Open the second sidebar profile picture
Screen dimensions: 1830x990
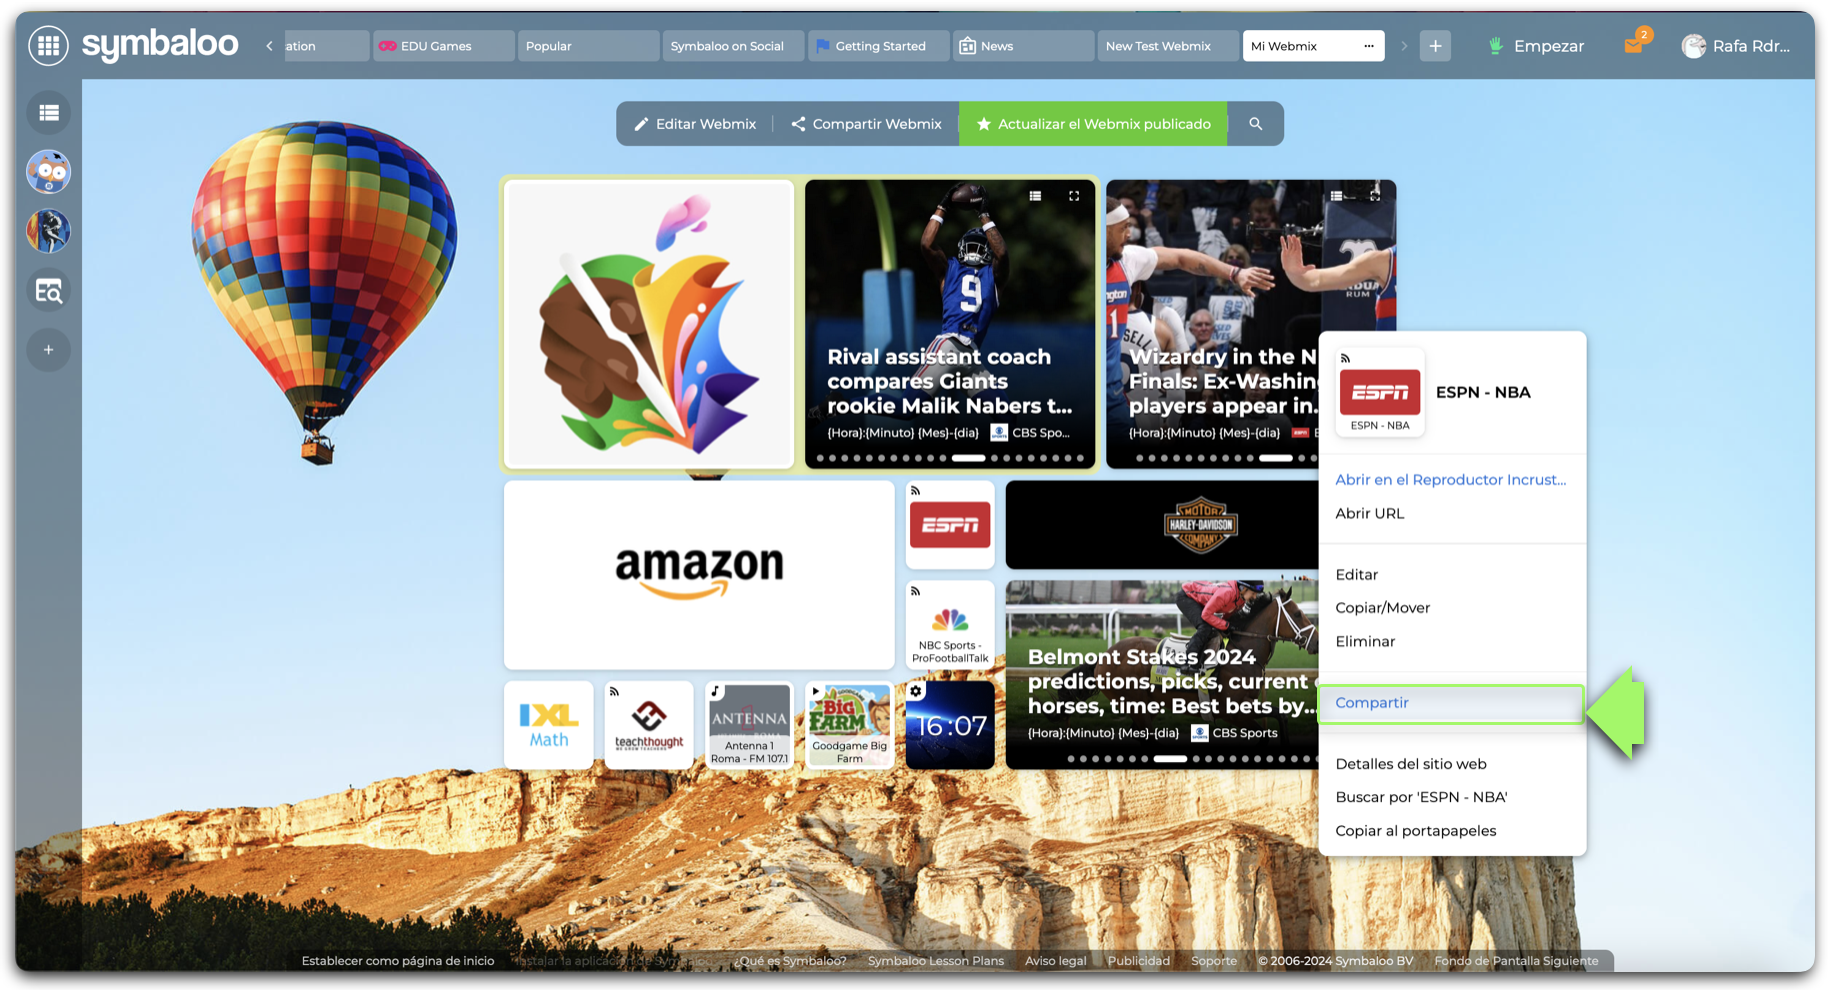click(x=48, y=231)
